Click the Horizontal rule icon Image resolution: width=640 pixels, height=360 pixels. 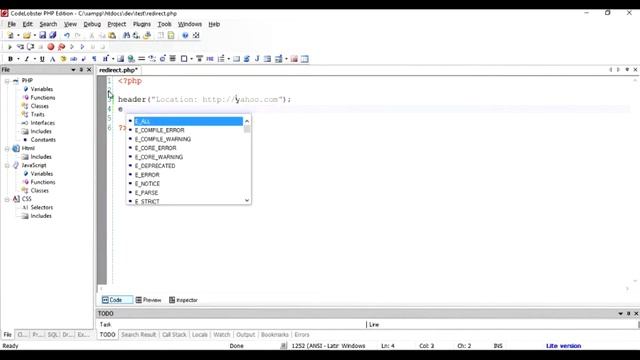click(142, 59)
